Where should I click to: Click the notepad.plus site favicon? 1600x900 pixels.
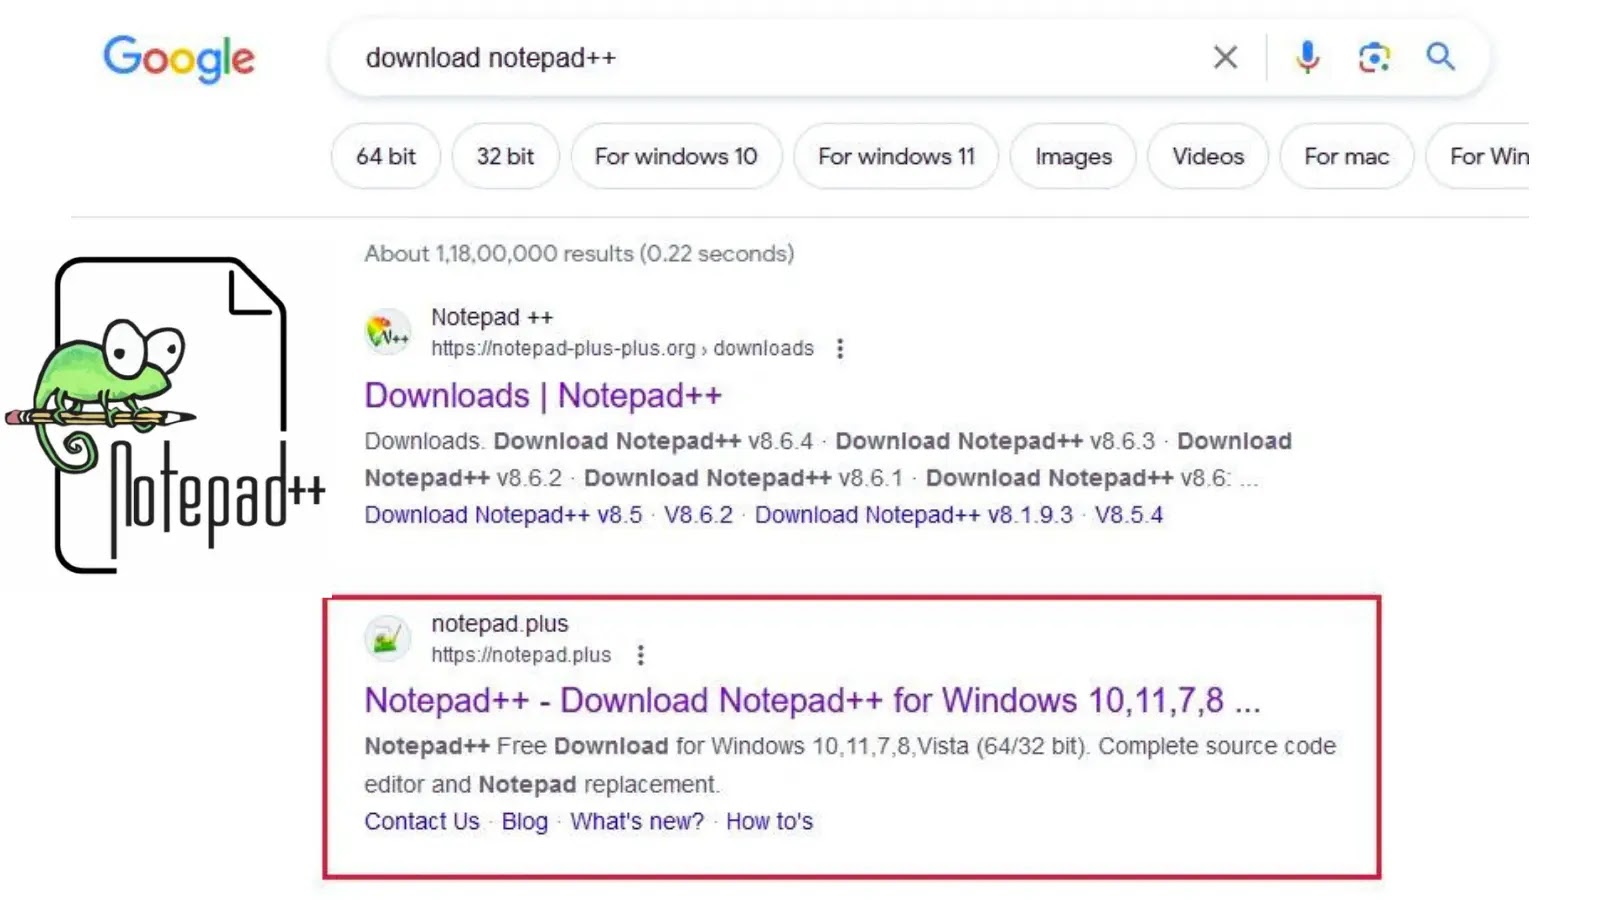(388, 638)
